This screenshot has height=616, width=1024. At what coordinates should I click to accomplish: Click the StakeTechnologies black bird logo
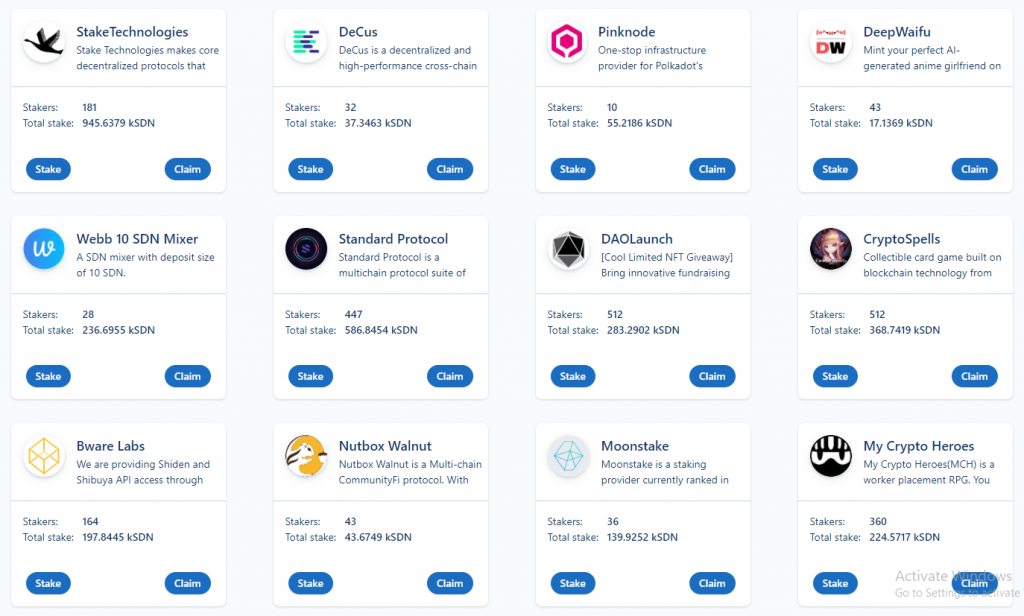click(44, 42)
